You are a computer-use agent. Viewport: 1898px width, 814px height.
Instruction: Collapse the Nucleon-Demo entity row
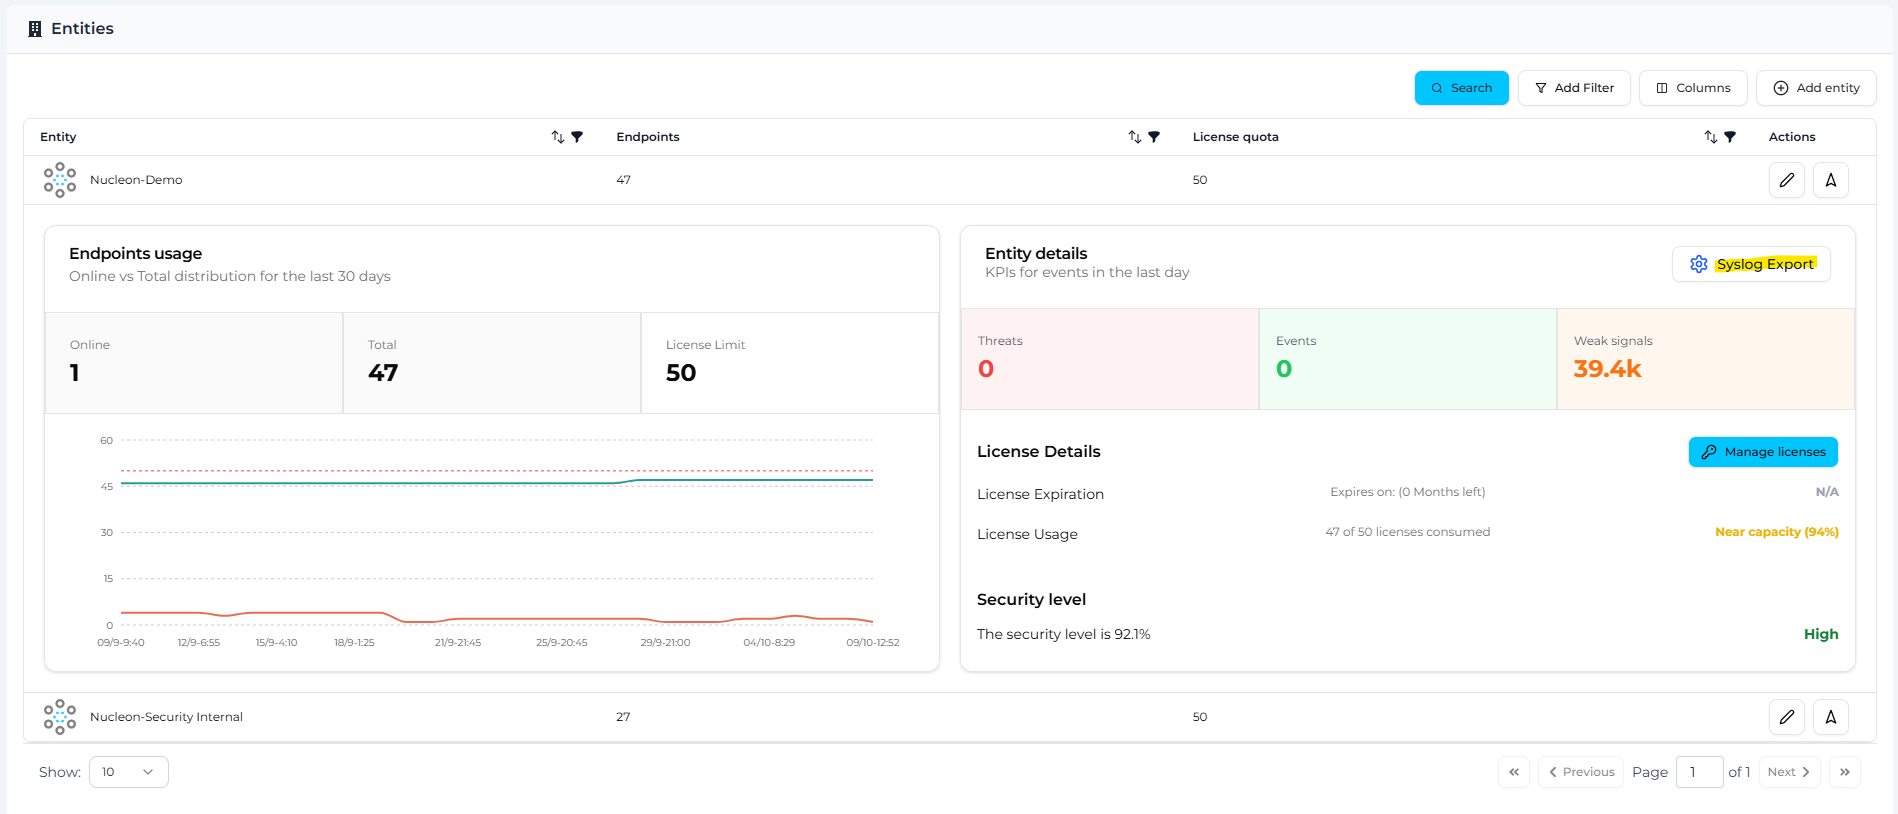(136, 180)
